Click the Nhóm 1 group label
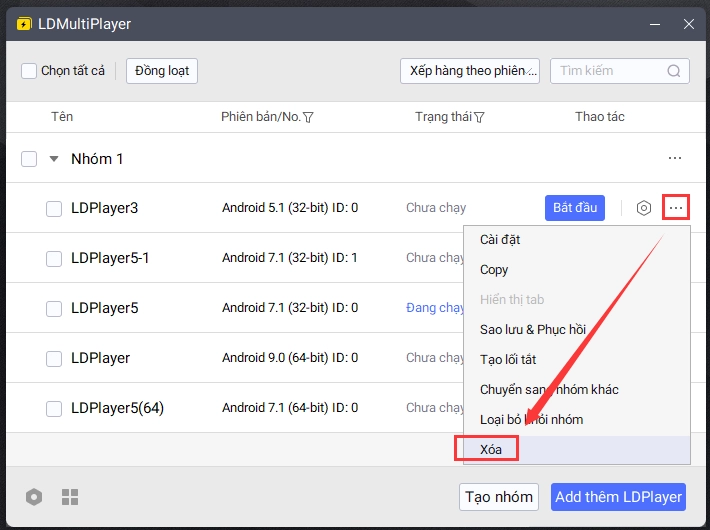This screenshot has width=710, height=530. point(97,159)
